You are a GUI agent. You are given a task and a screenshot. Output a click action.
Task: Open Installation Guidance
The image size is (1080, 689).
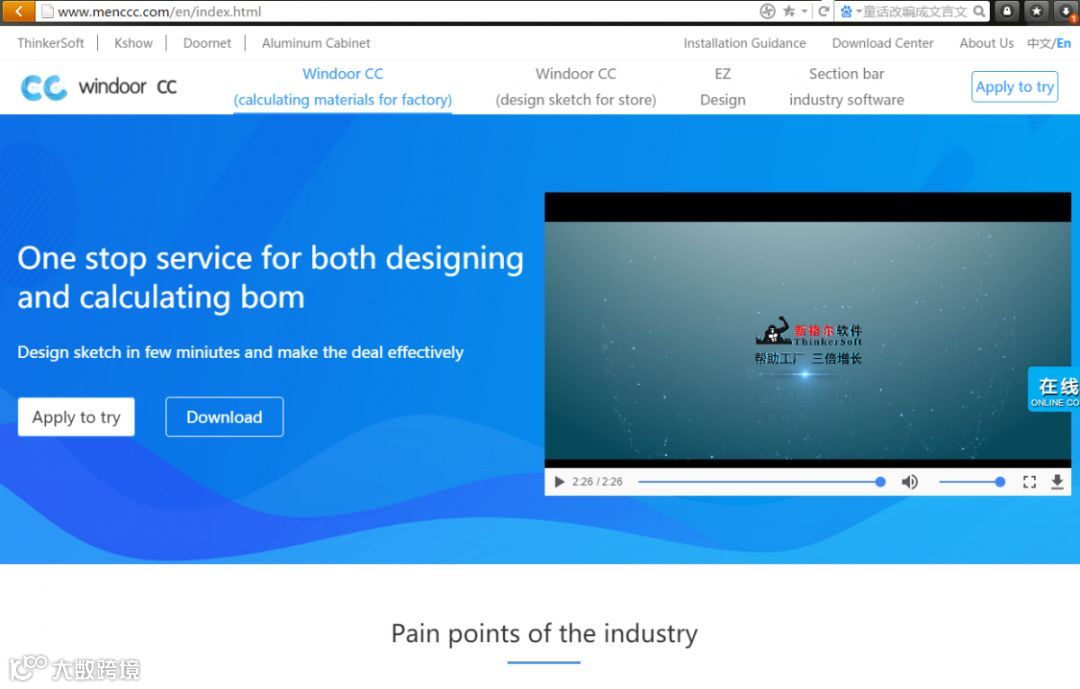[745, 43]
